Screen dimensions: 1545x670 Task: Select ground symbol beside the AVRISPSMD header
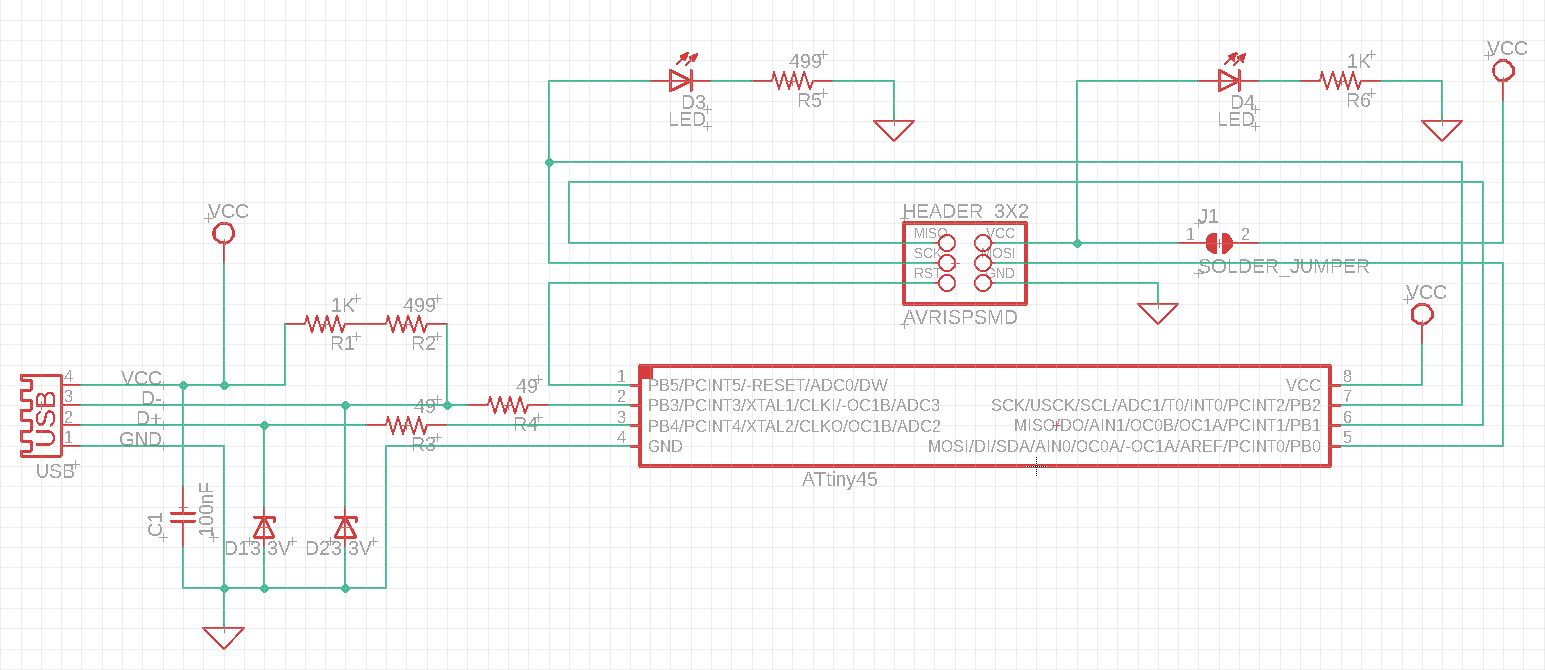coord(1158,313)
